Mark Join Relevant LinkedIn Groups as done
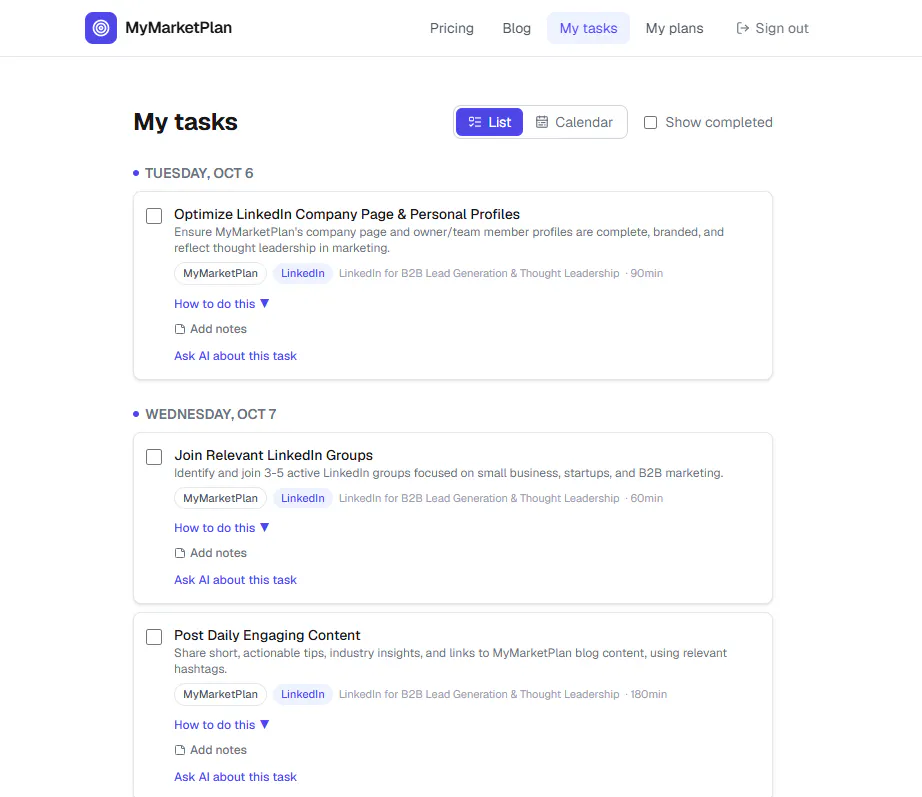 coord(154,457)
